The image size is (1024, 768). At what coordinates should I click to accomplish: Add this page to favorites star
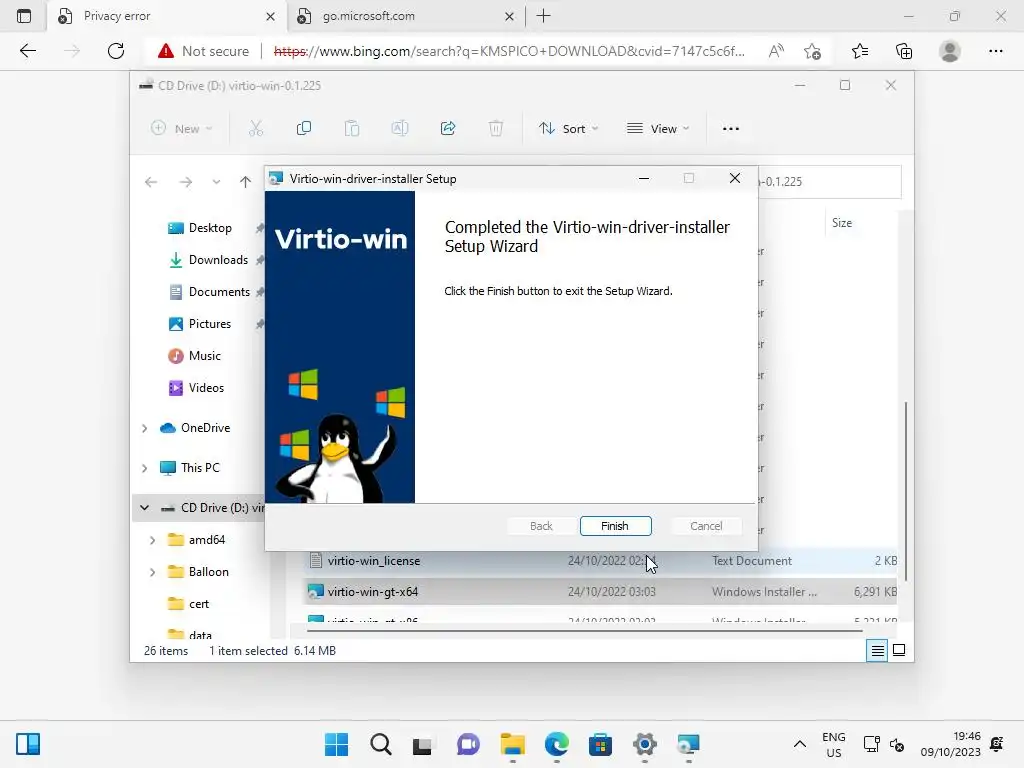pos(812,51)
